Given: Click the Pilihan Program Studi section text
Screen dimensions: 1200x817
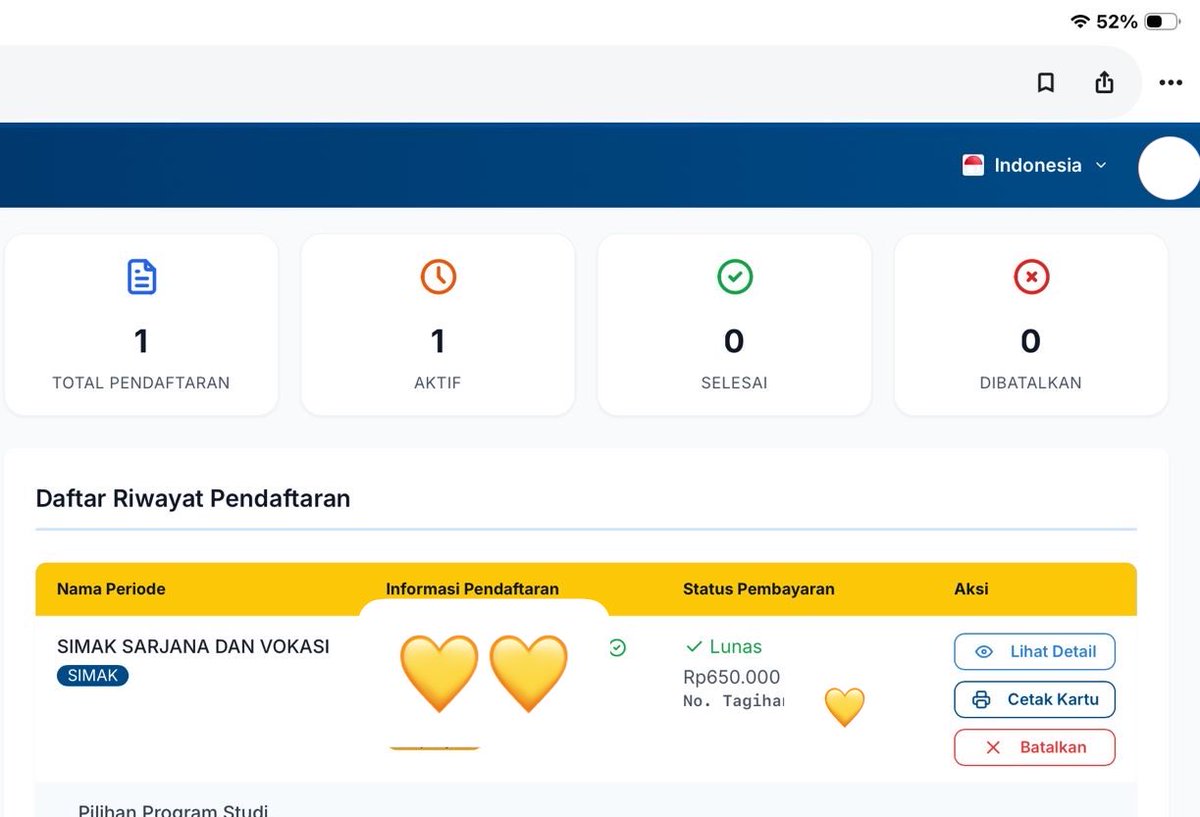Looking at the screenshot, I should coord(173,810).
